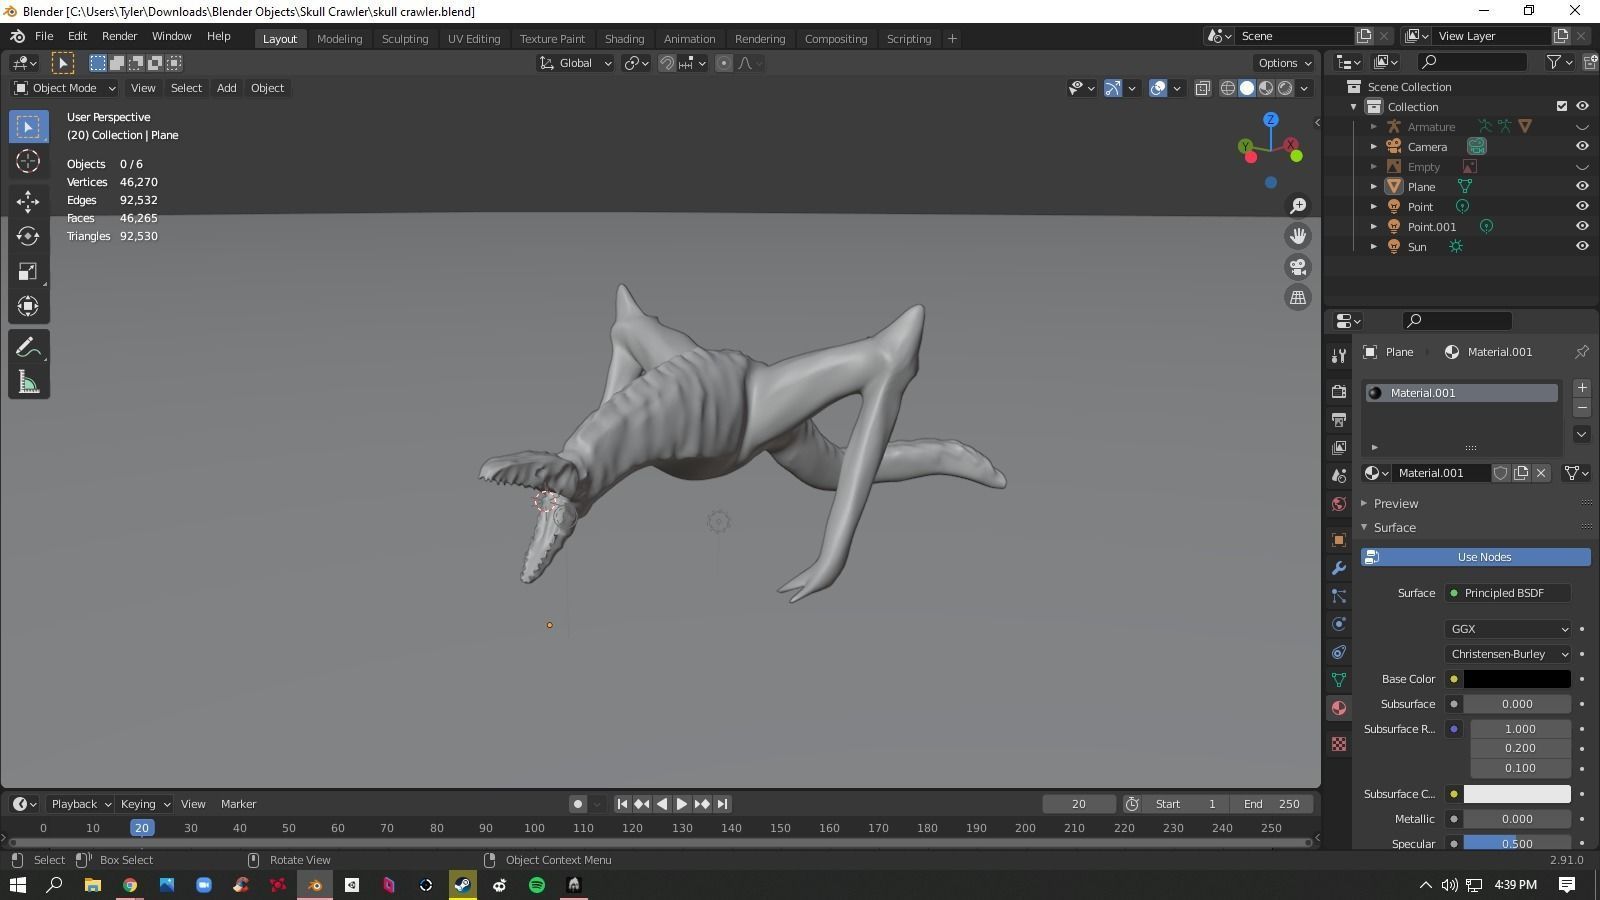Launch Blender from the taskbar

(x=314, y=884)
